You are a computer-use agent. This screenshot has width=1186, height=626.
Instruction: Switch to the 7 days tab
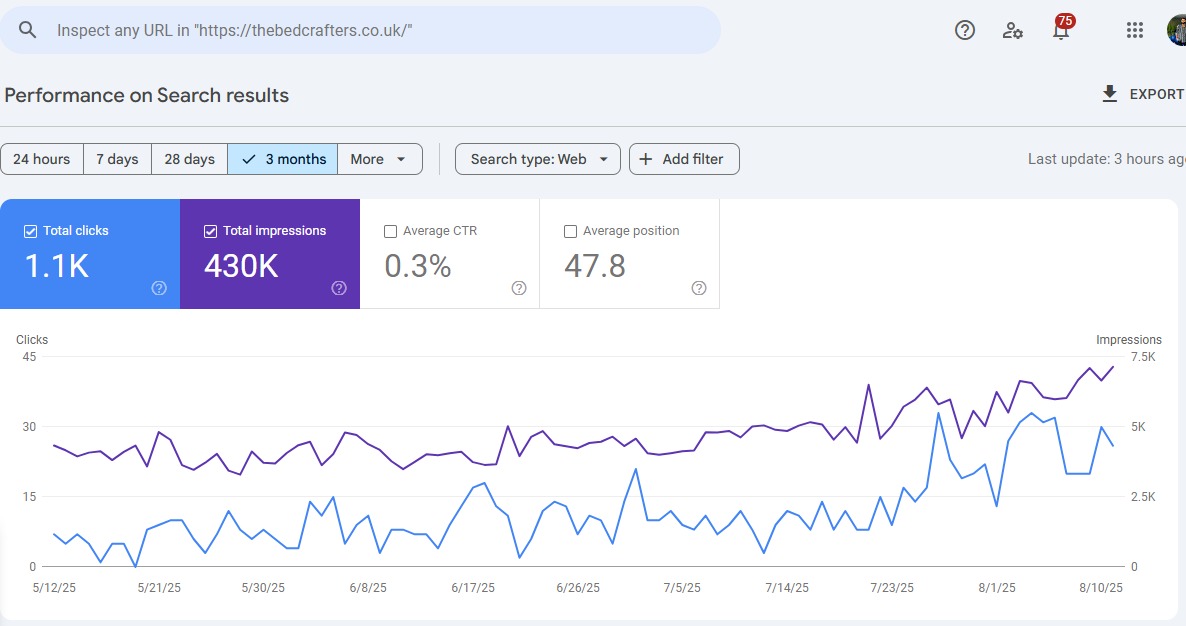click(117, 158)
